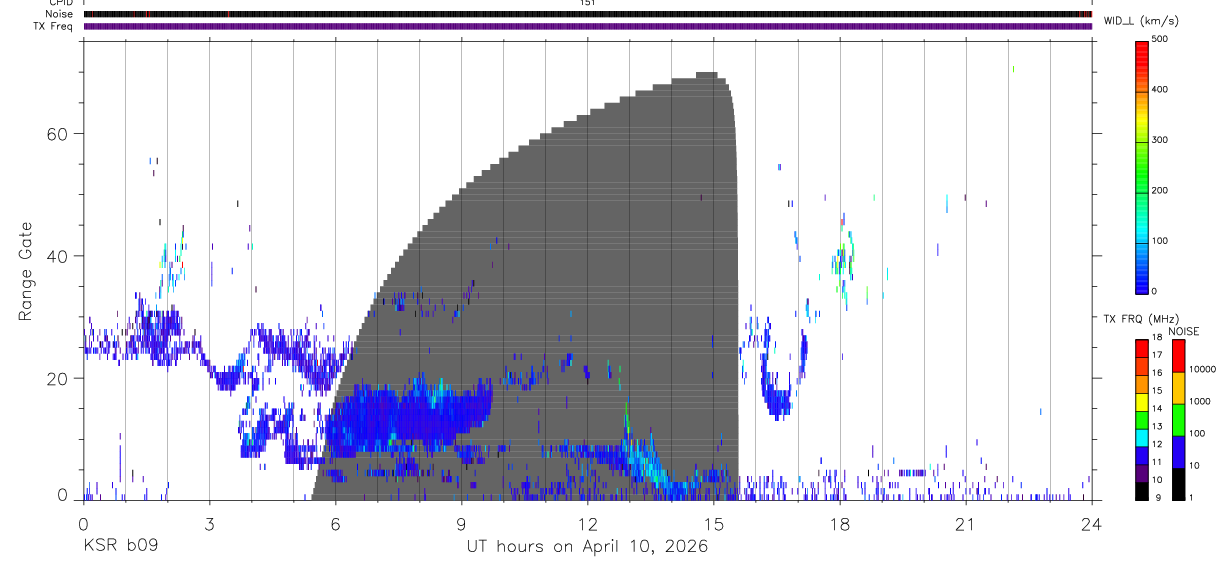Click the 100 tick on WID color bar
Screen dimensions: 1228x567
[1162, 242]
